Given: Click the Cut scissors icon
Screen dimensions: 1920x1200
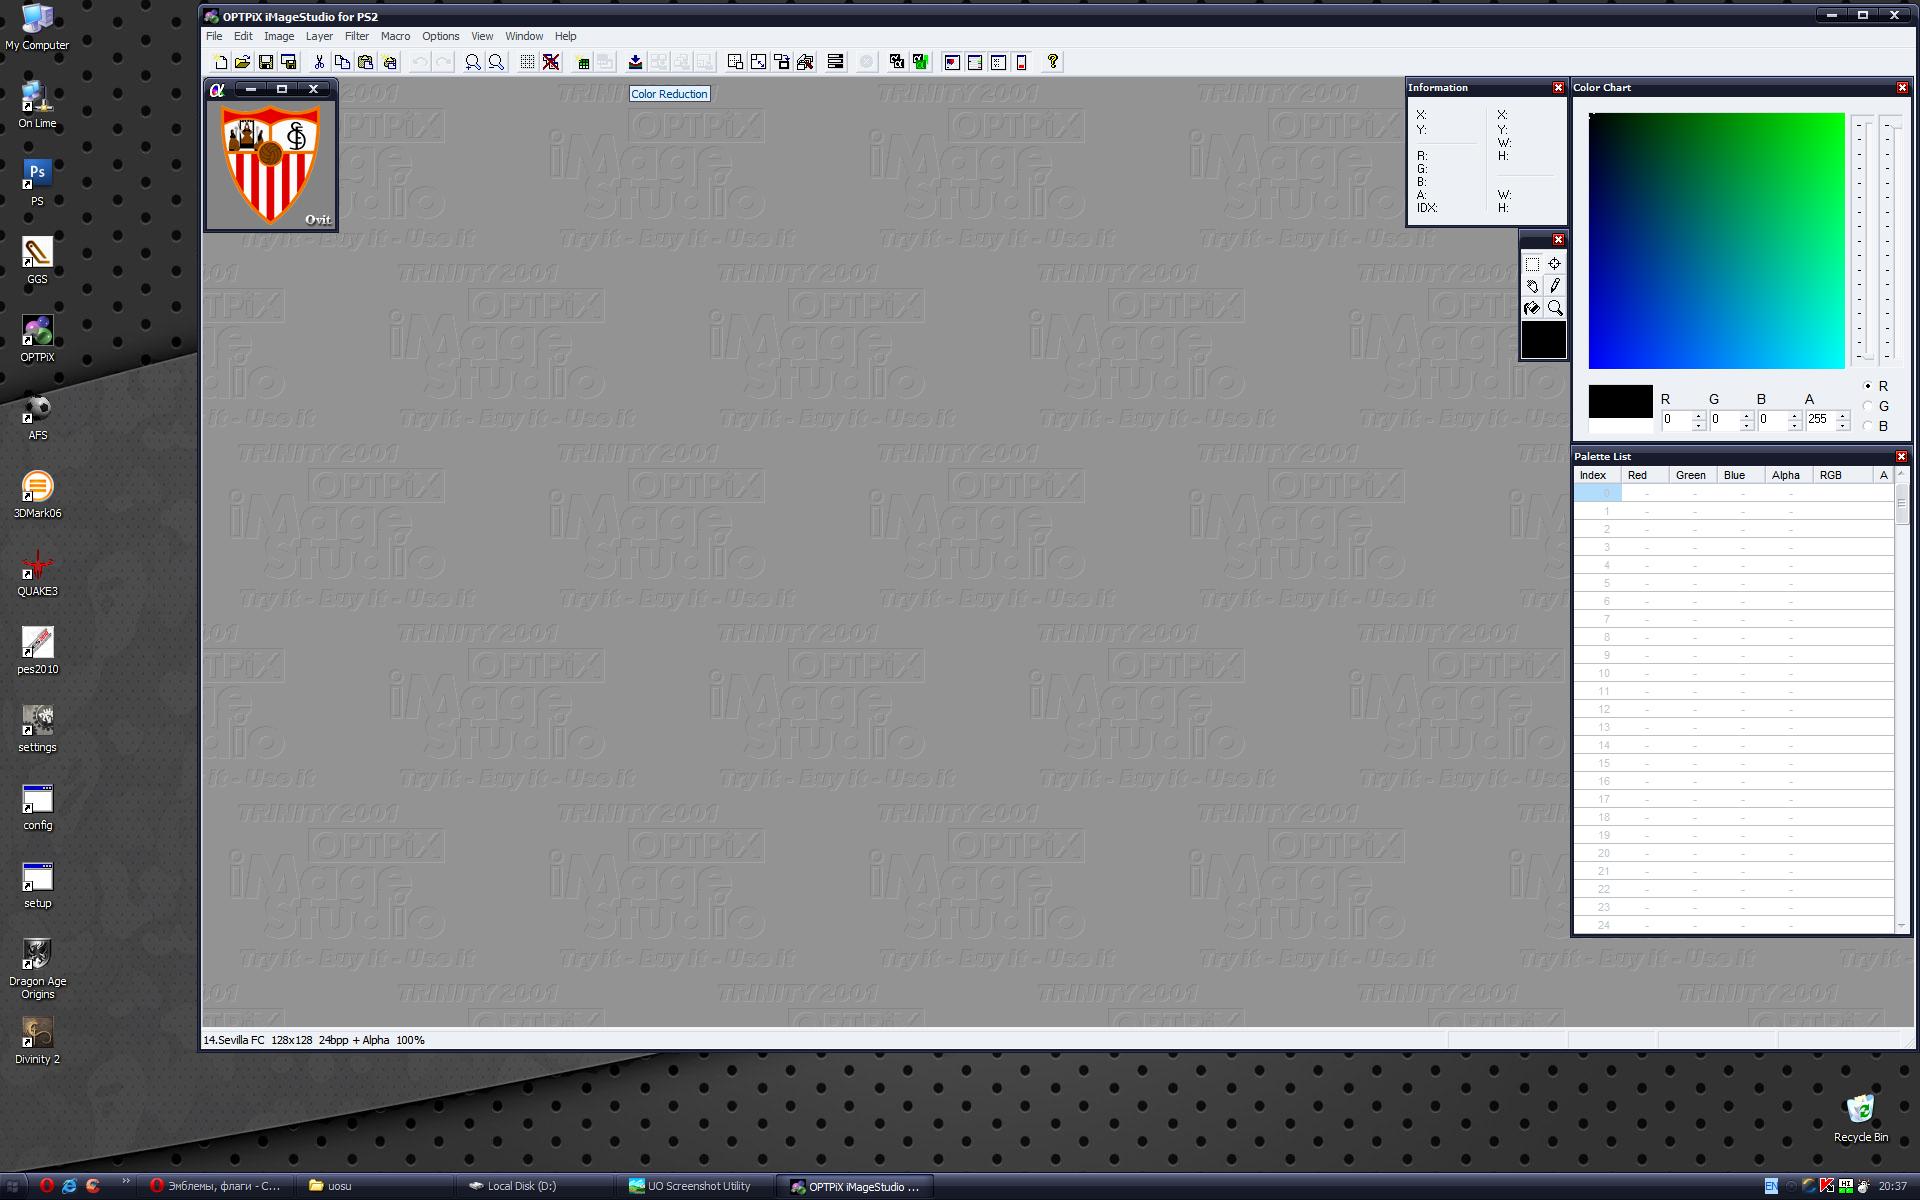Looking at the screenshot, I should click(x=319, y=62).
